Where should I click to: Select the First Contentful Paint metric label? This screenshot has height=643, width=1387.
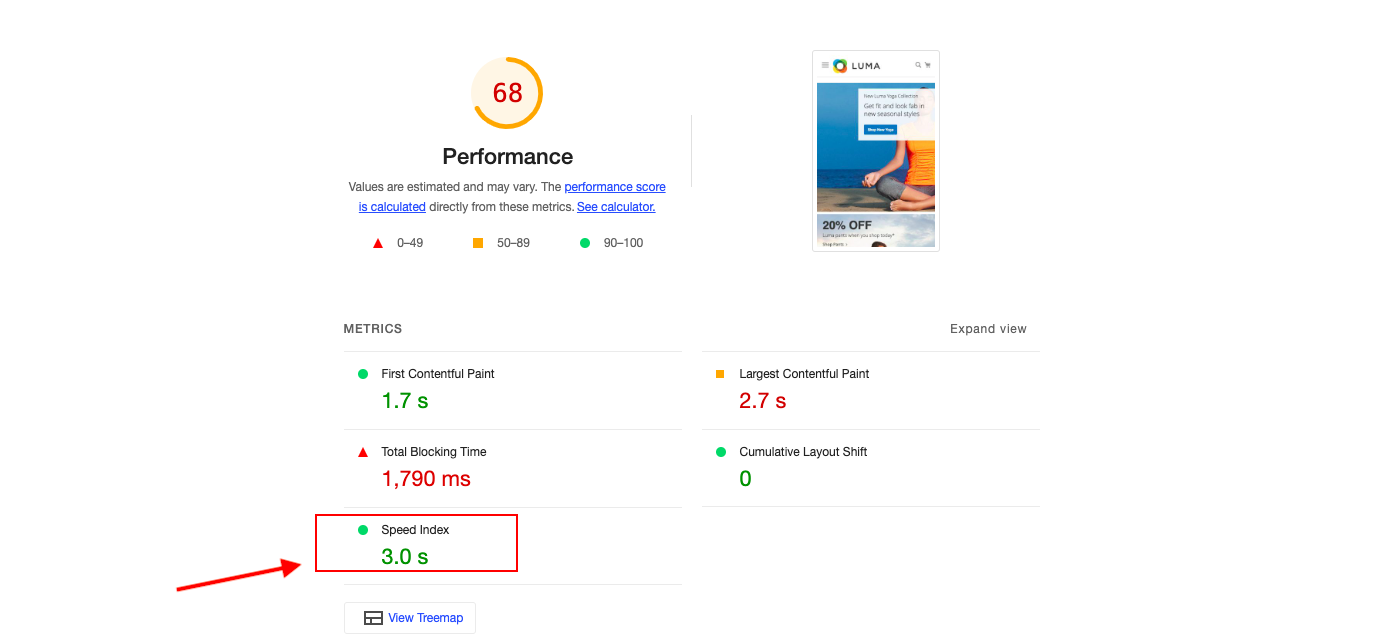tap(437, 374)
